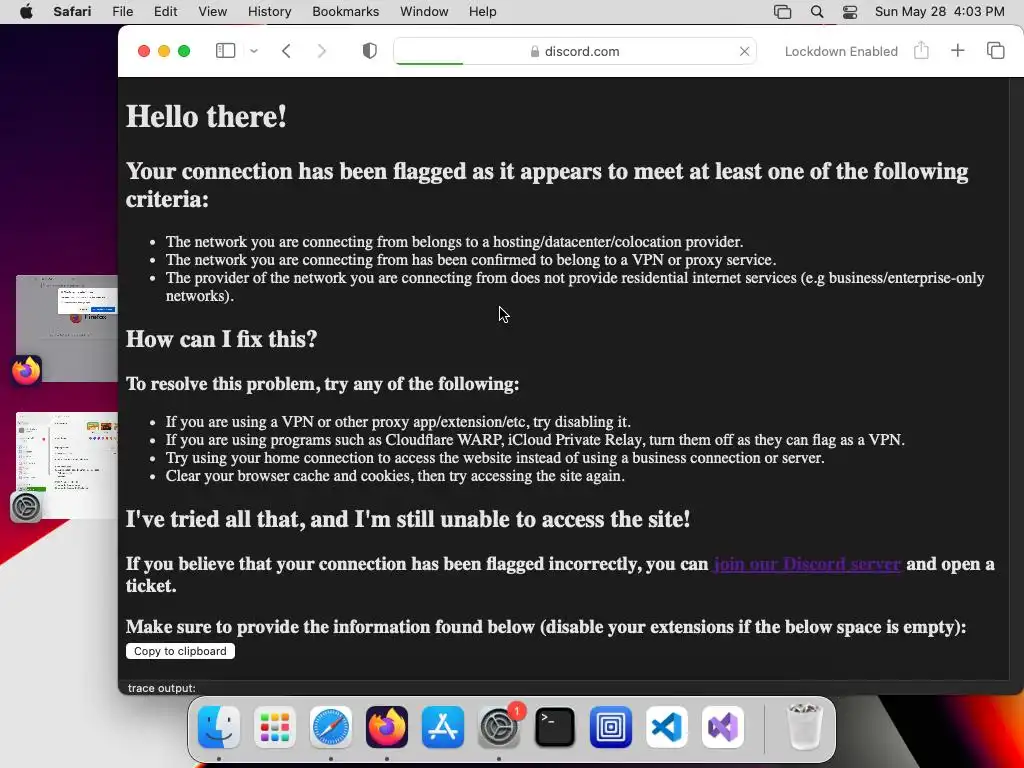Open App Store from the Dock
1024x768 pixels.
point(443,727)
